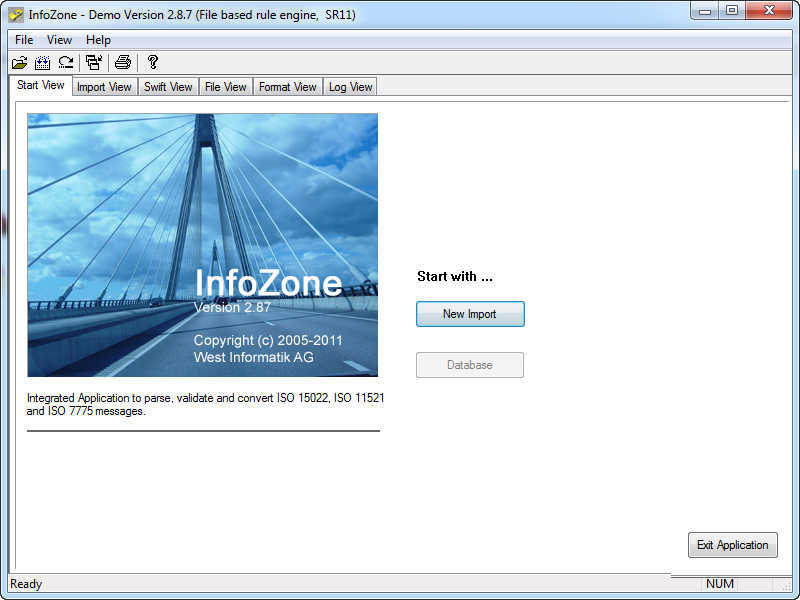Screen dimensions: 800x600
Task: Click the cascading windows toolbar icon
Action: (94, 63)
